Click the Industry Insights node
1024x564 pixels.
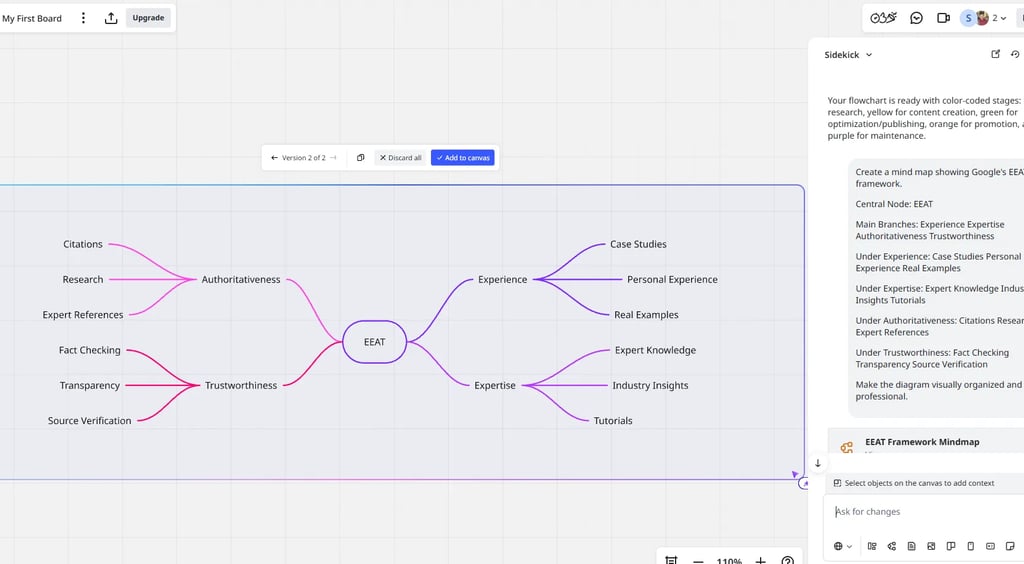(x=650, y=385)
